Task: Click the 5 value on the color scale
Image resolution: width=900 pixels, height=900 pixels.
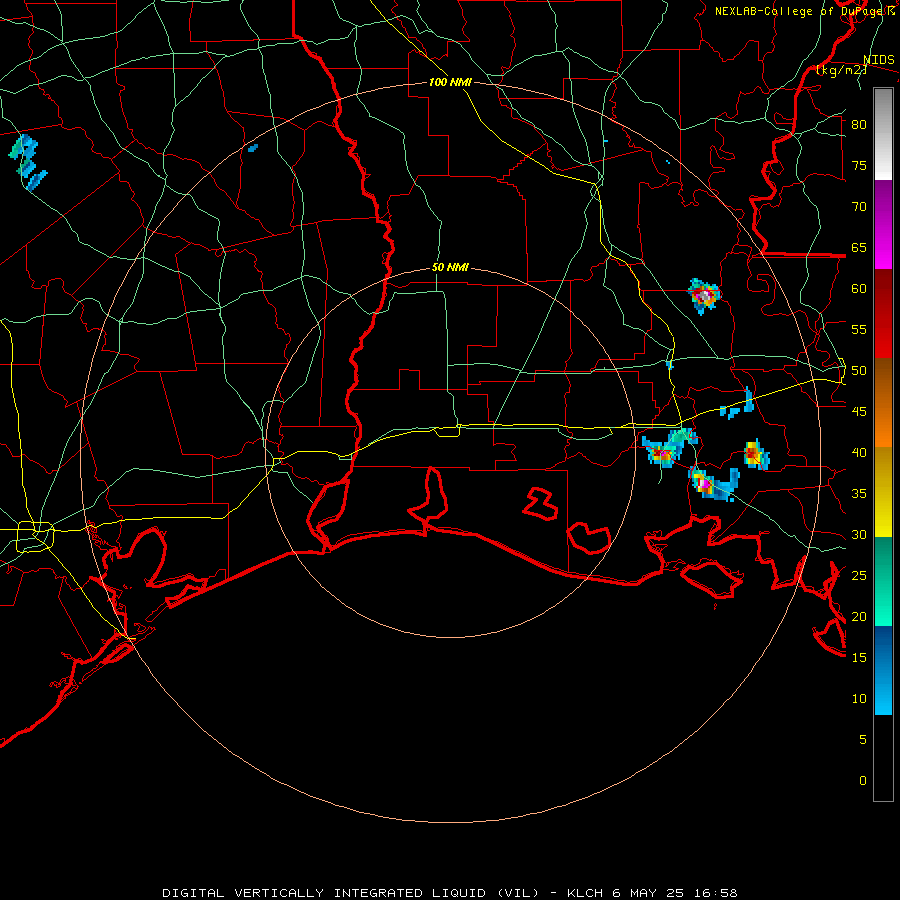Action: click(x=863, y=740)
